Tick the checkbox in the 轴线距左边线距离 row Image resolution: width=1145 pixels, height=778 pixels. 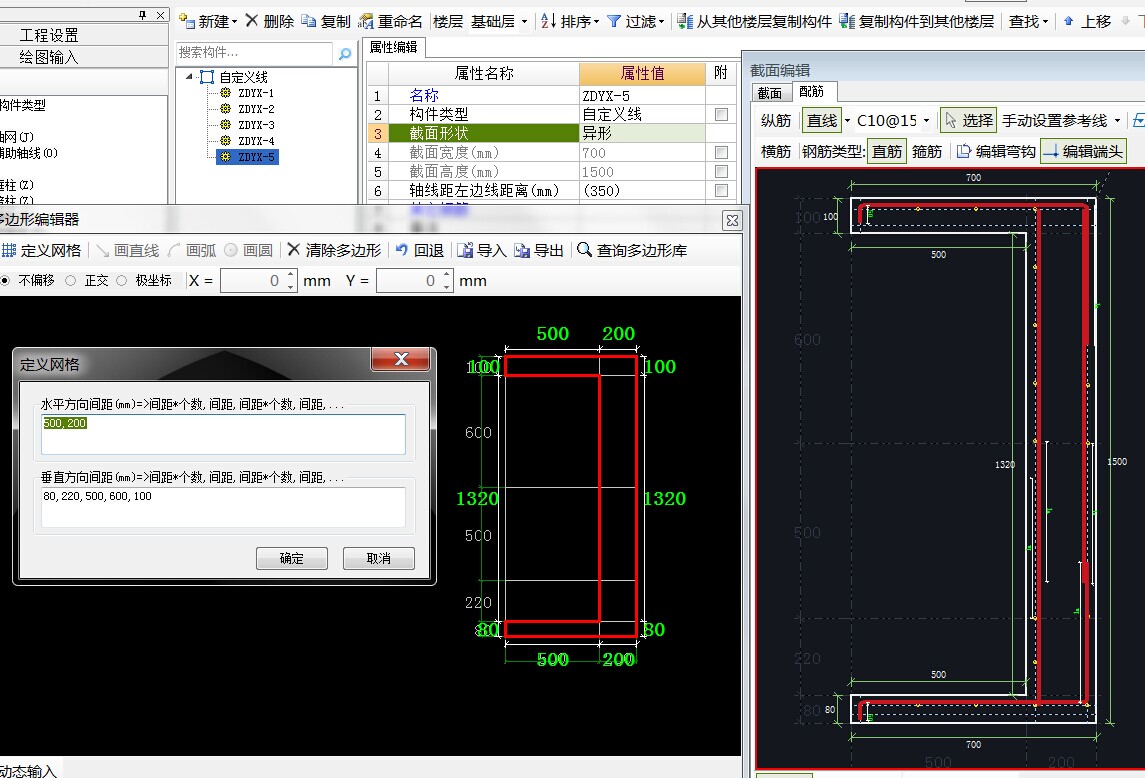[721, 191]
